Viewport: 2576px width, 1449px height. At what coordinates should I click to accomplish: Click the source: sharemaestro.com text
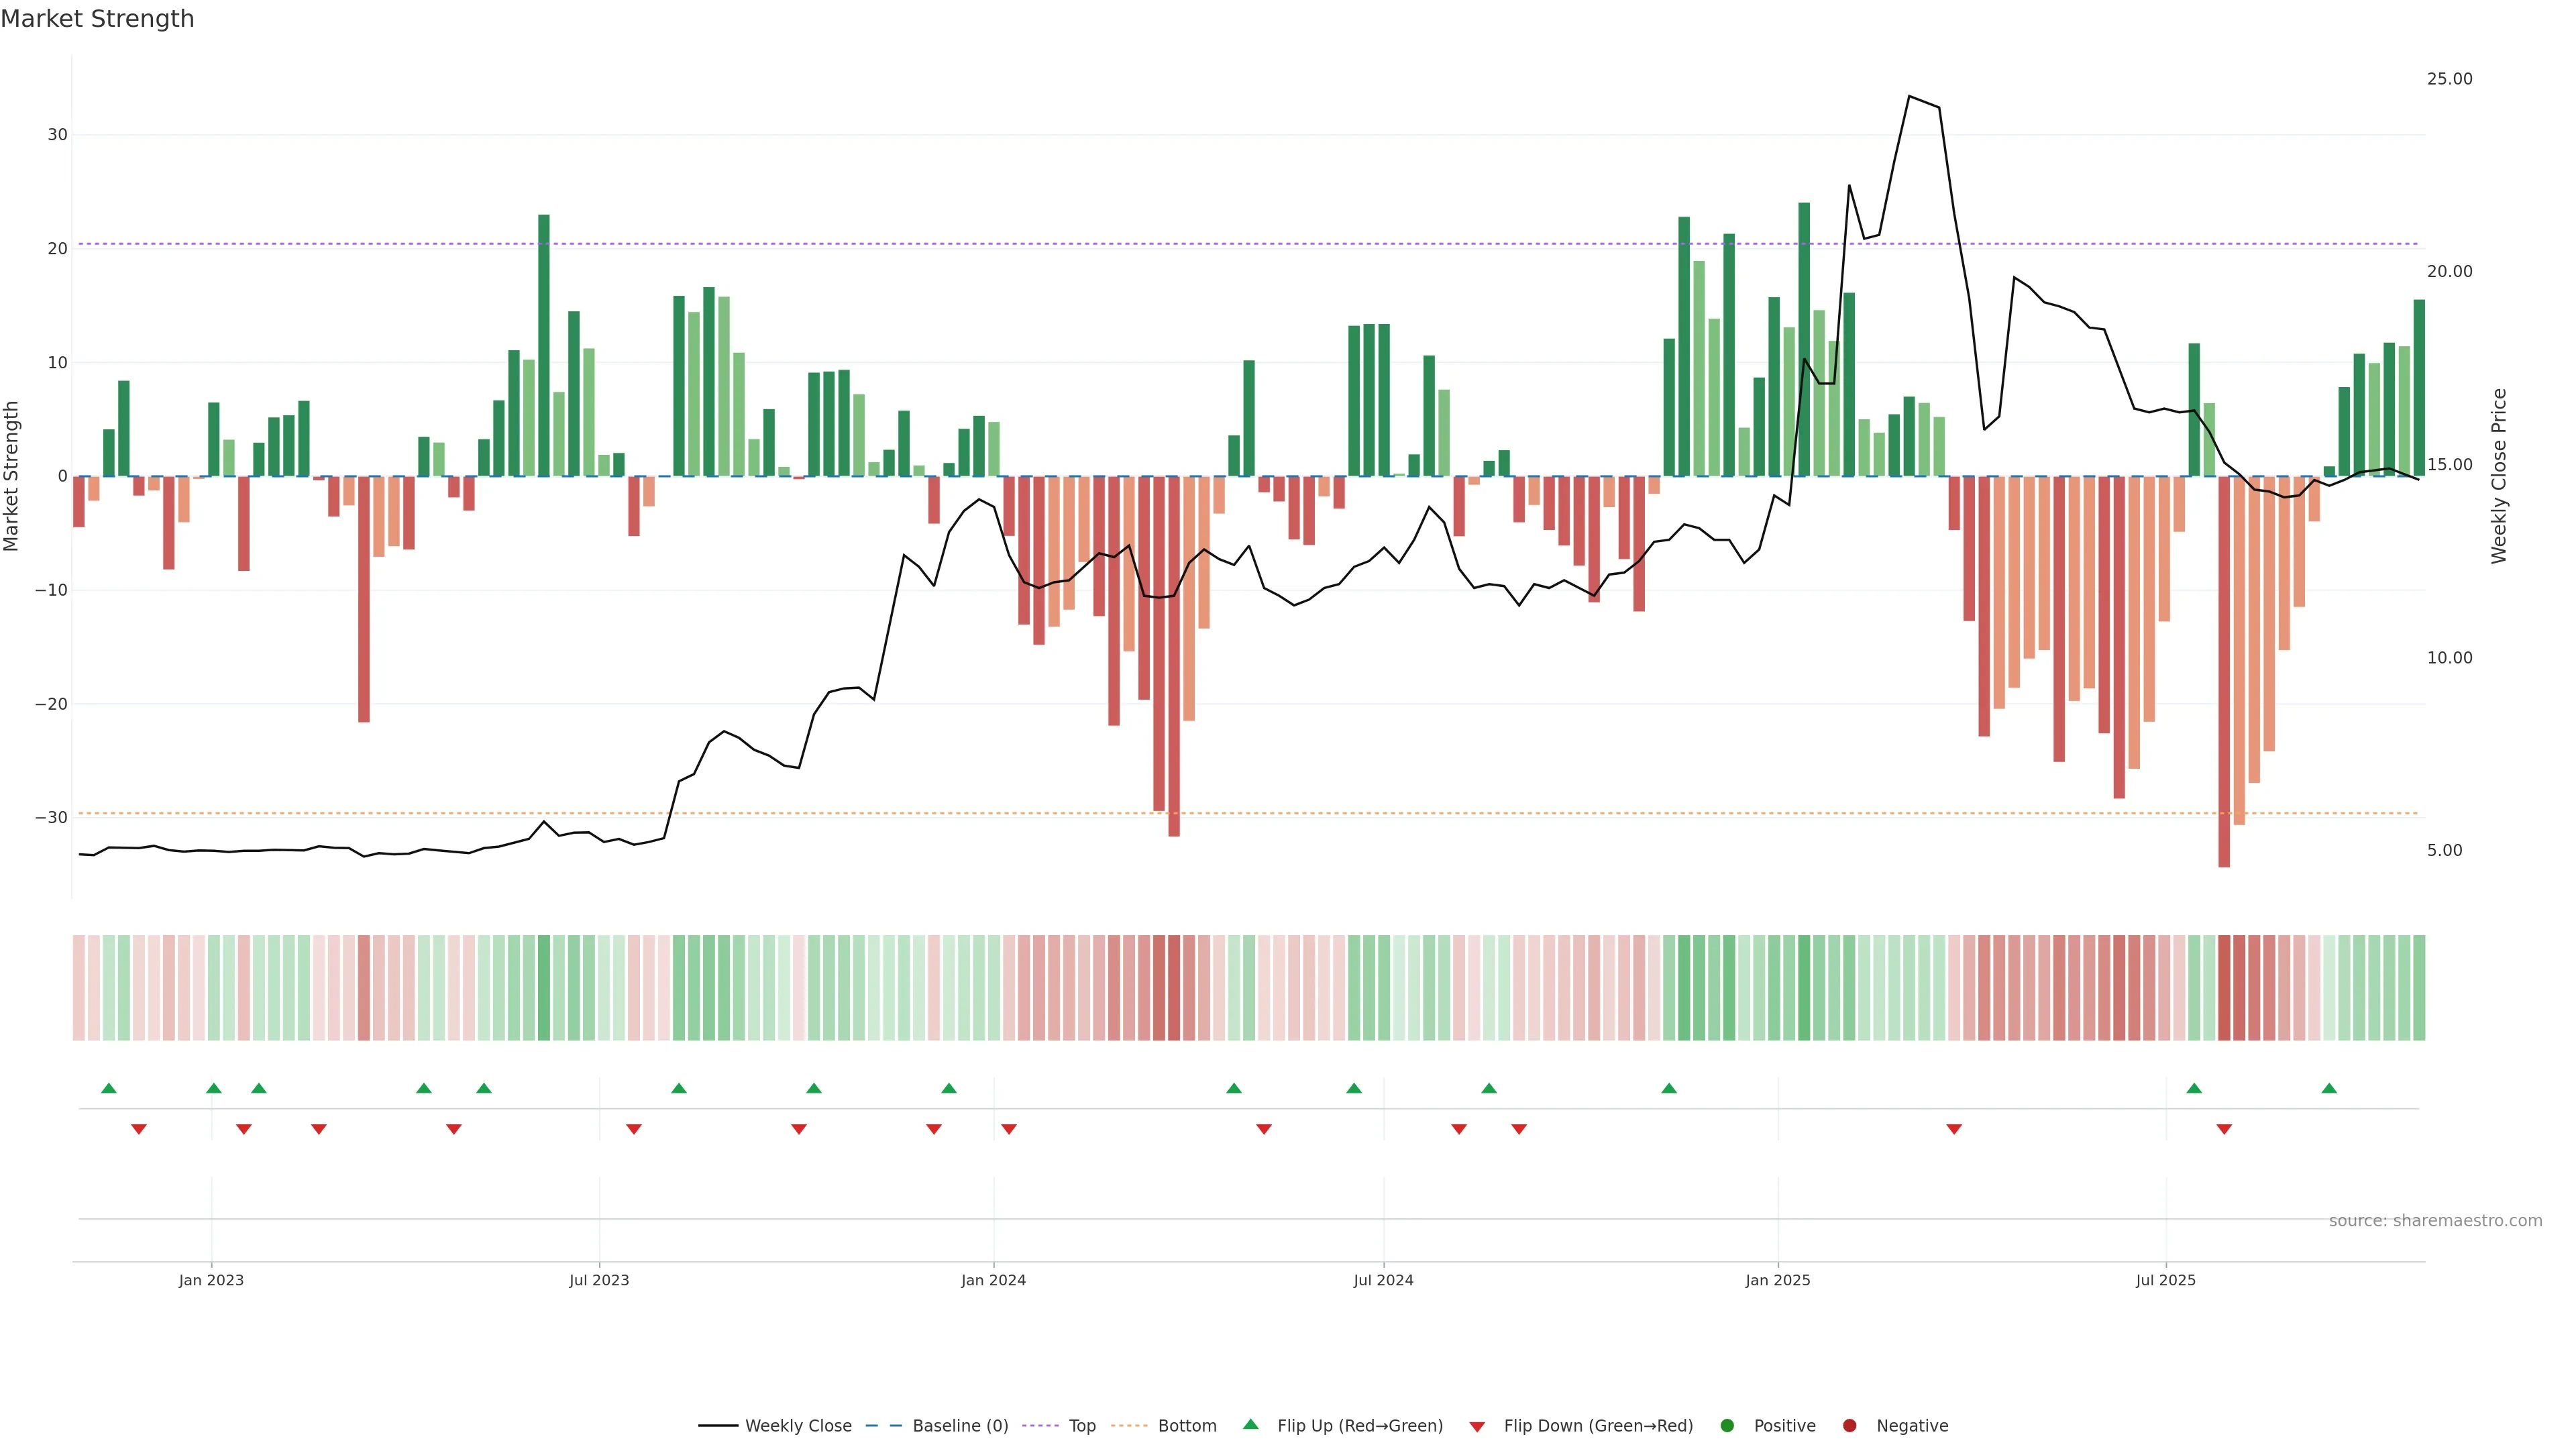(x=2435, y=1221)
